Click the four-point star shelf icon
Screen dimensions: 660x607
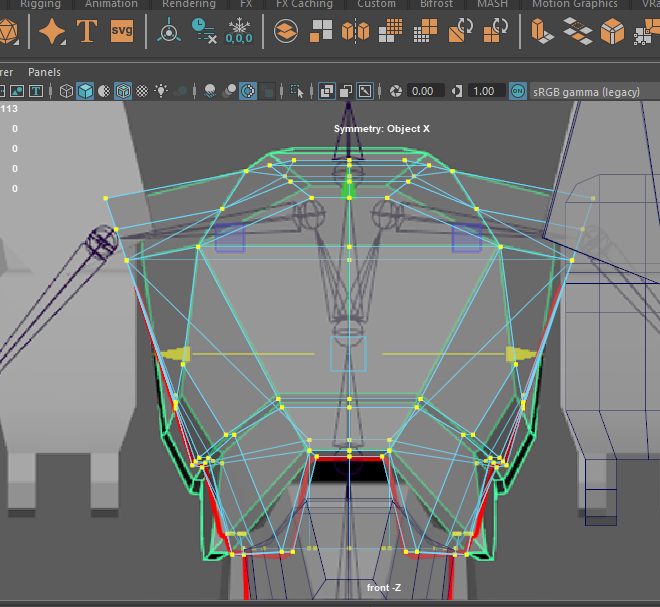coord(53,32)
